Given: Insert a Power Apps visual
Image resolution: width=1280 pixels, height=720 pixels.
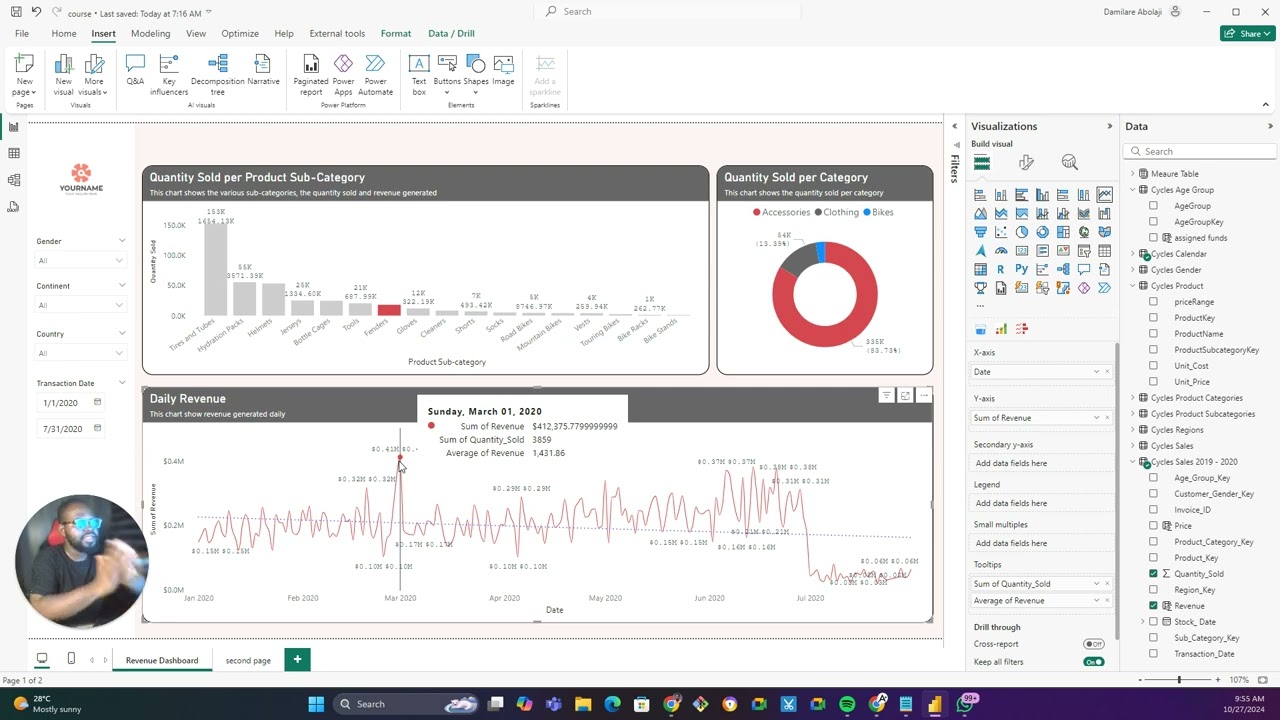Looking at the screenshot, I should click(x=343, y=75).
